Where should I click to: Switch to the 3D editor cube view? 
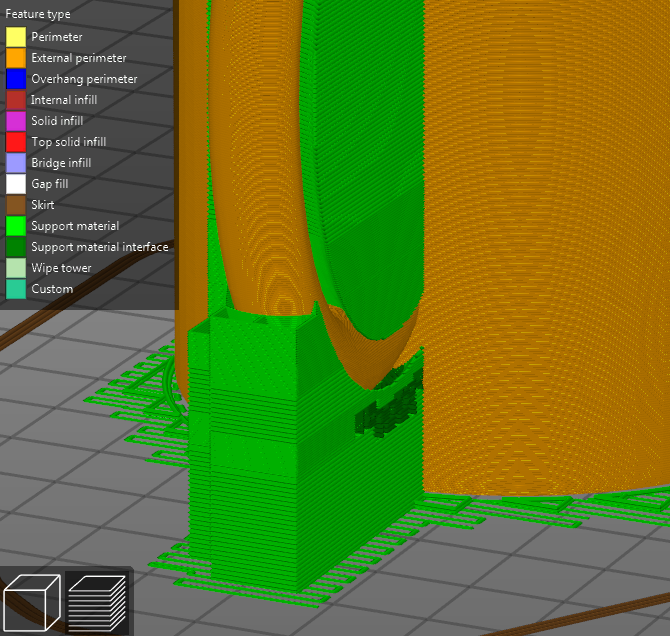32,603
